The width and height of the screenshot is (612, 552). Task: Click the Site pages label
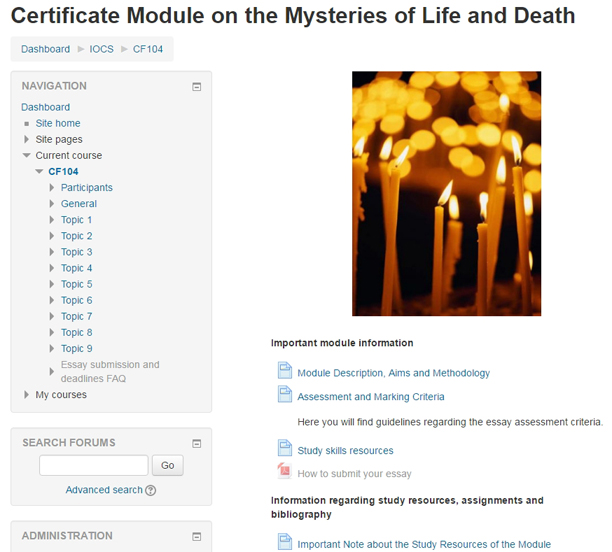[59, 139]
